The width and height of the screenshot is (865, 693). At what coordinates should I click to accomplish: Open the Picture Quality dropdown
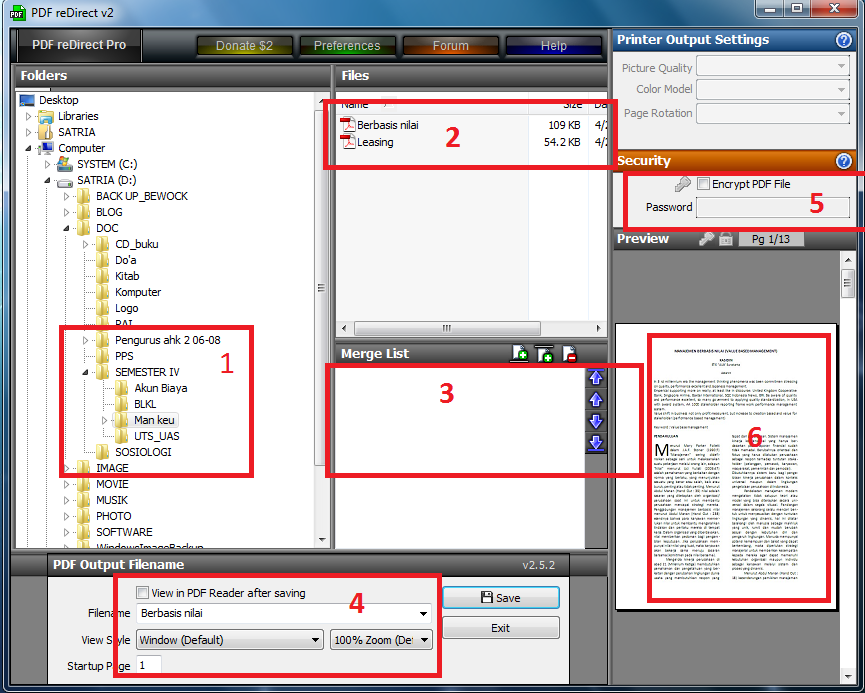pos(772,67)
